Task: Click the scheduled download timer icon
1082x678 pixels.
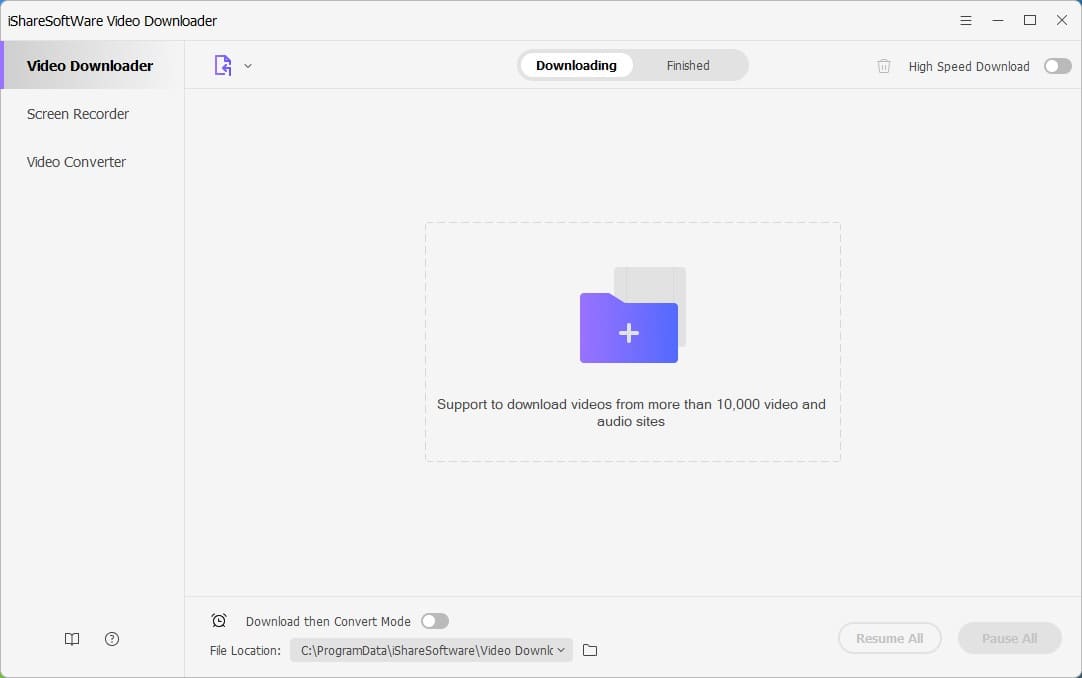Action: coord(219,620)
